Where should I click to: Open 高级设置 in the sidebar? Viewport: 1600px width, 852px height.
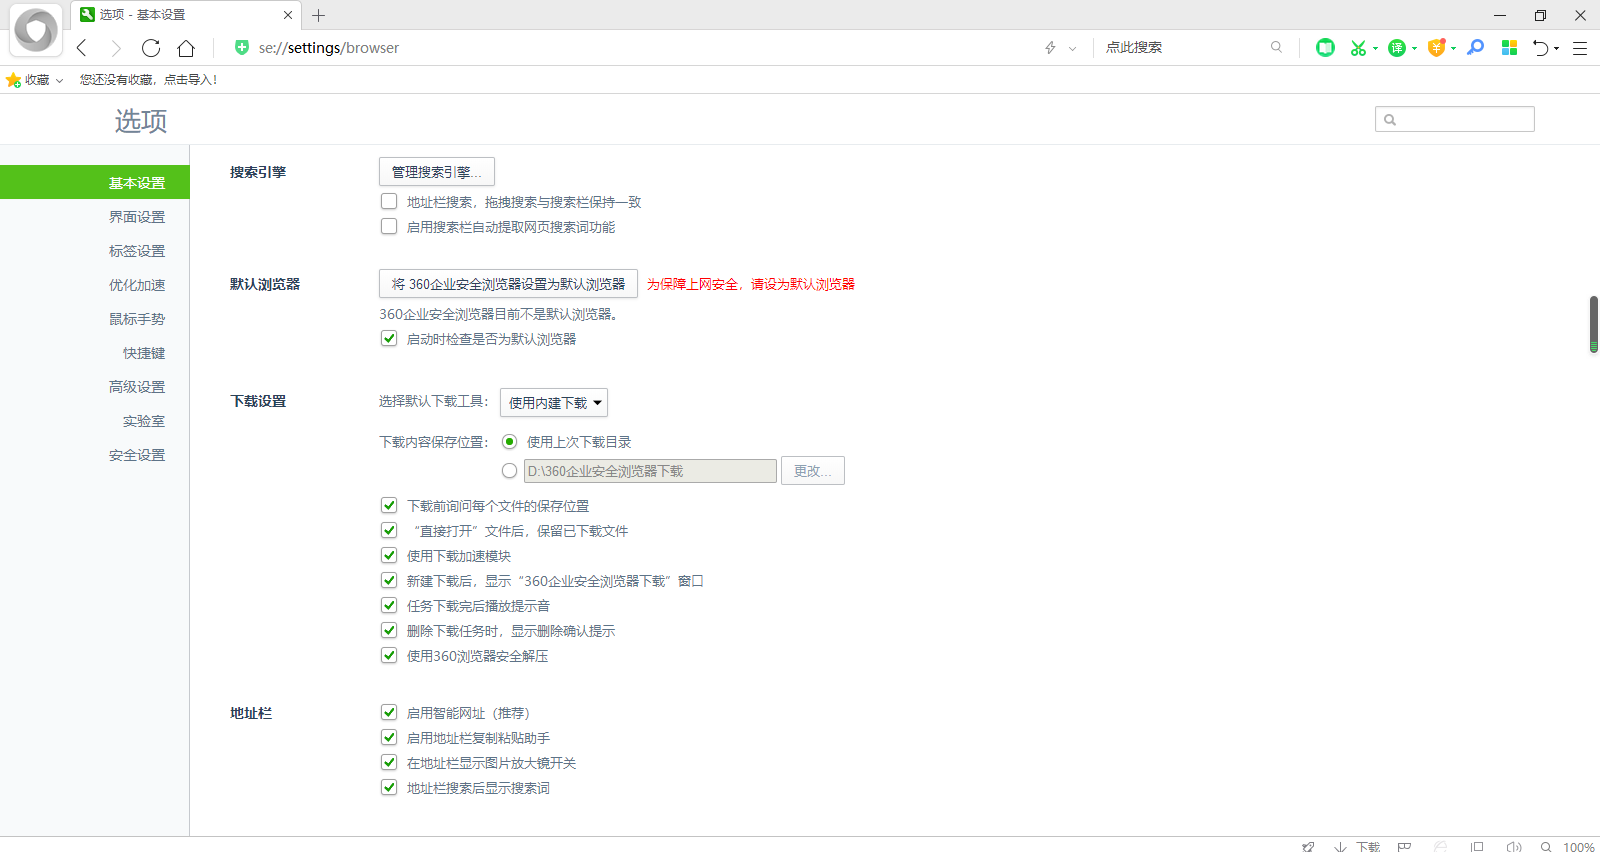tap(137, 387)
